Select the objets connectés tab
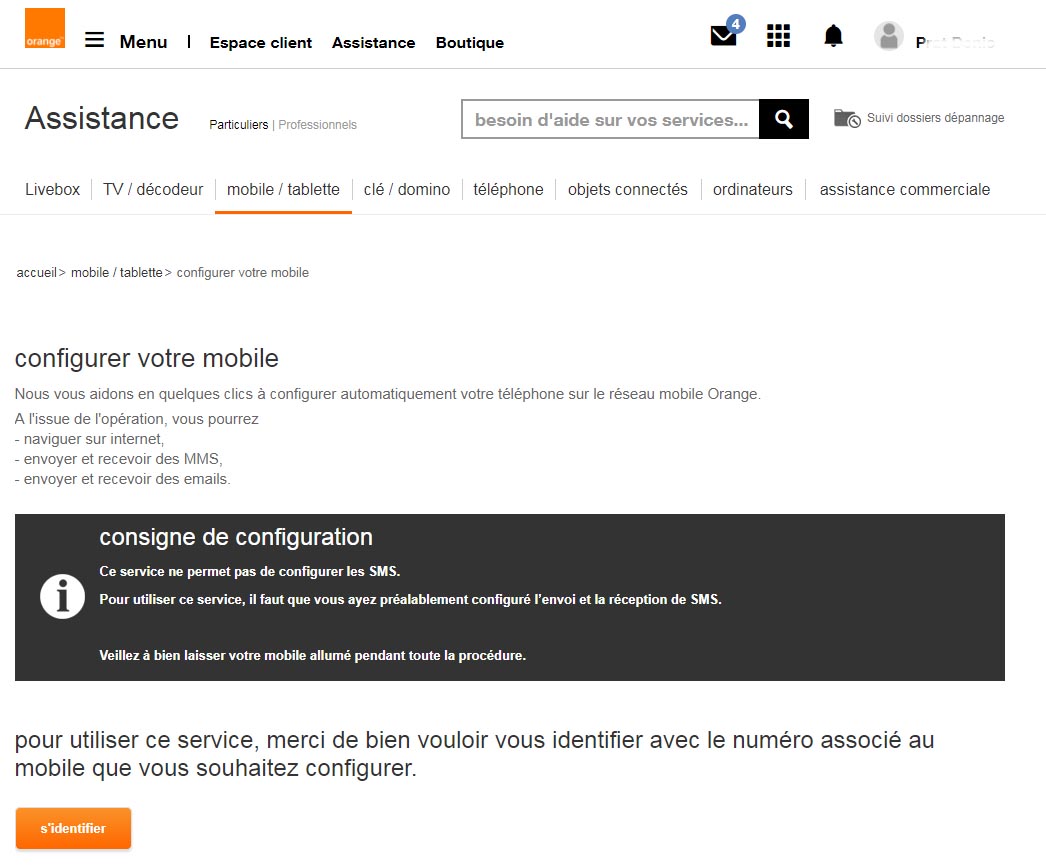1046x868 pixels. (x=628, y=189)
